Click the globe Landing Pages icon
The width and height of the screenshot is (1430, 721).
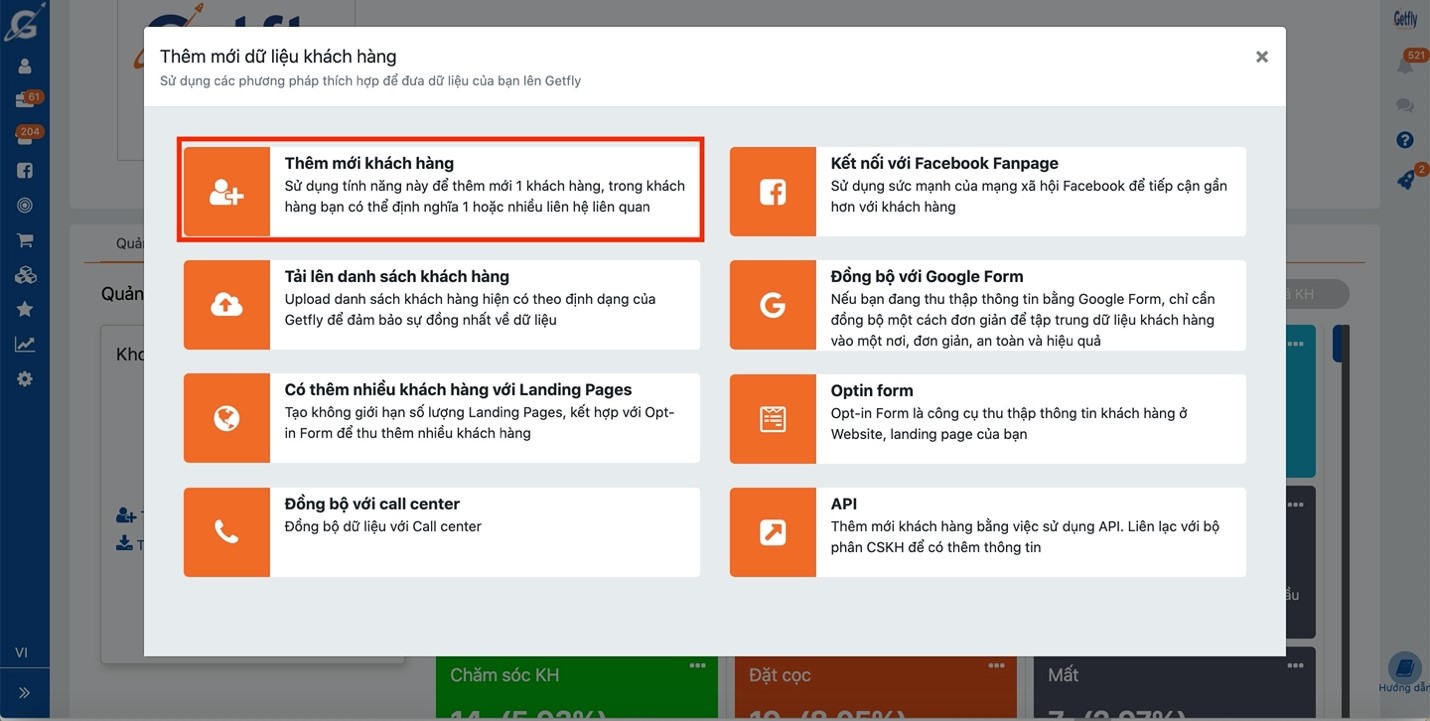(x=227, y=419)
